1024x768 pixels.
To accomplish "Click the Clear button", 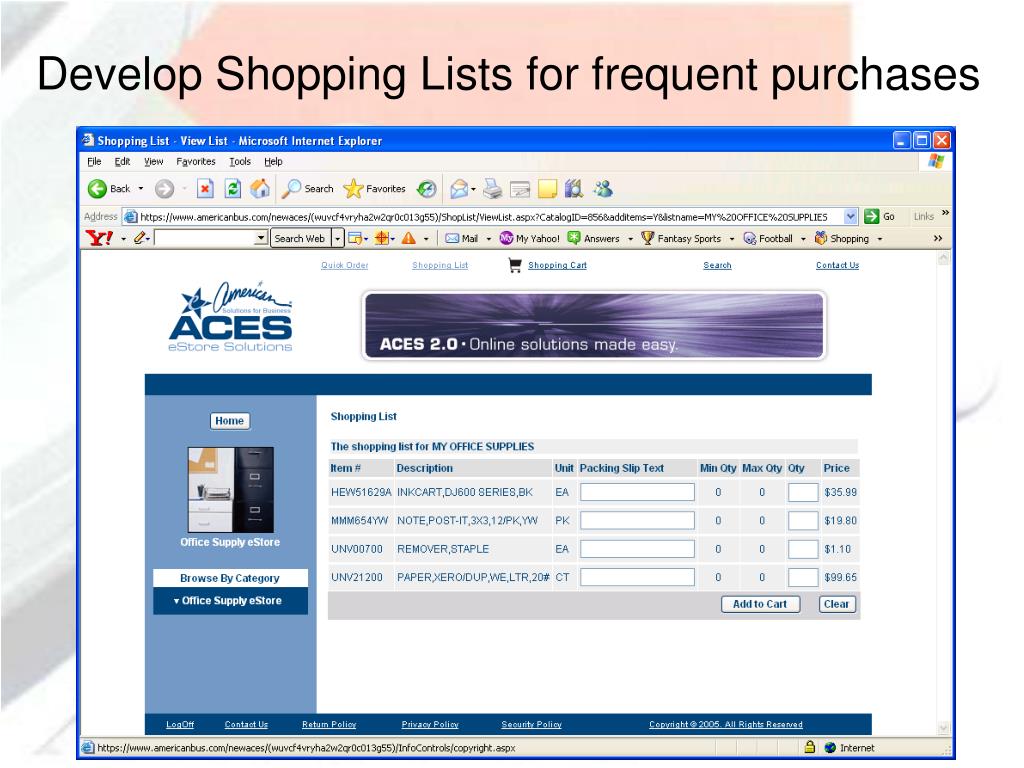I will point(837,604).
